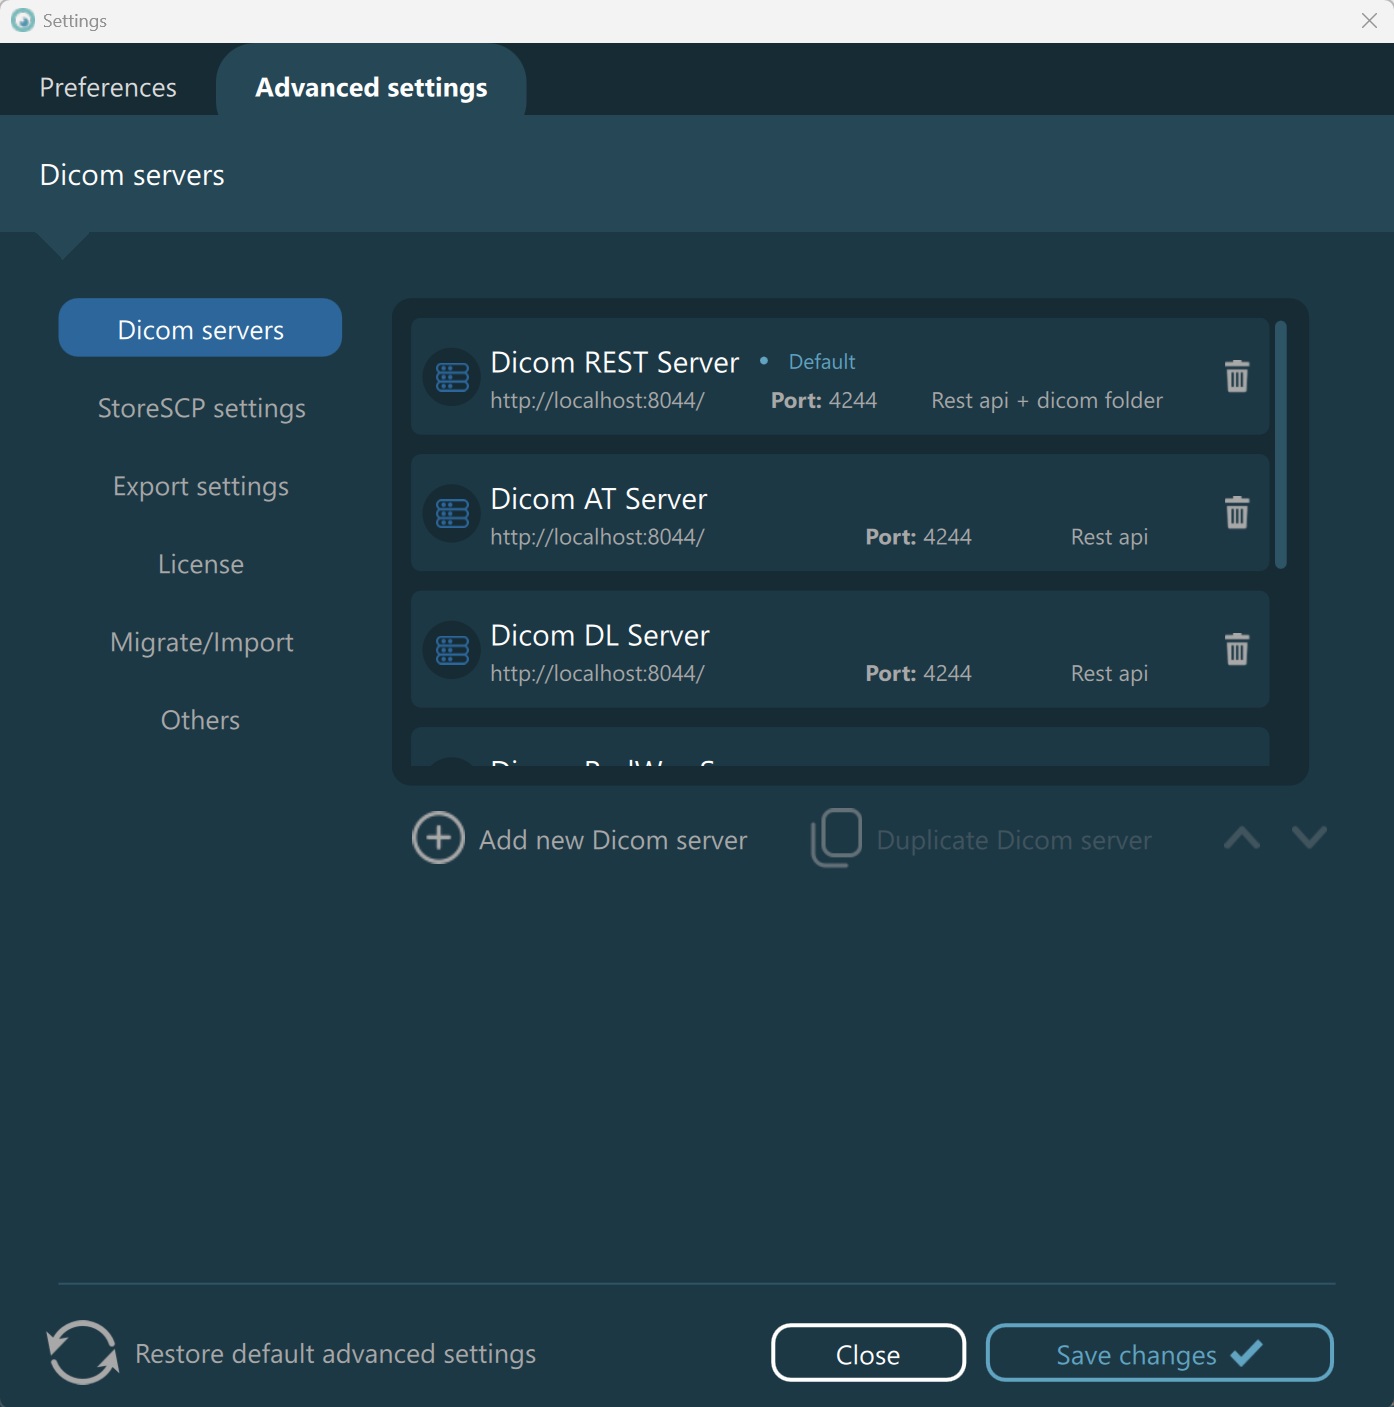
Task: Go to Export settings in sidebar
Action: [201, 487]
